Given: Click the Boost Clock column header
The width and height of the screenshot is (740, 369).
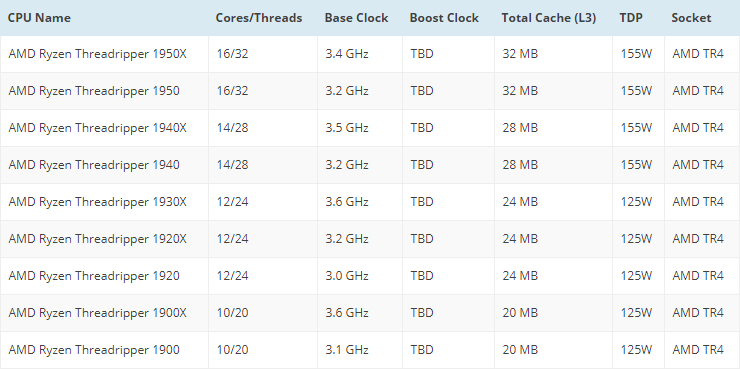Looking at the screenshot, I should (x=444, y=18).
